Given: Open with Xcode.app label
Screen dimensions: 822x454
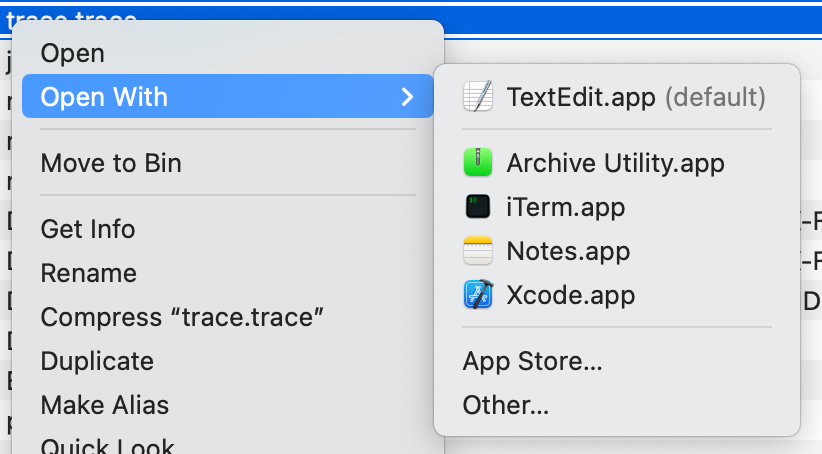Looking at the screenshot, I should [571, 295].
